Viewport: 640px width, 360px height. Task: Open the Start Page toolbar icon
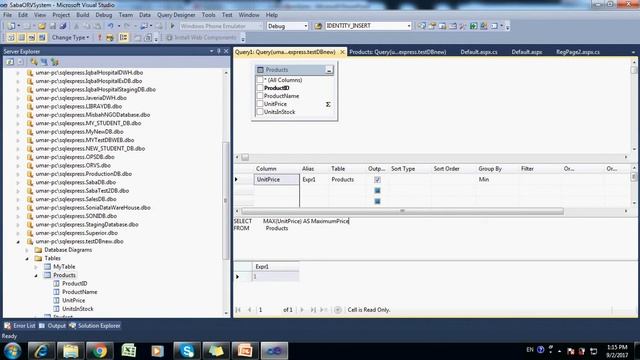(x=473, y=26)
